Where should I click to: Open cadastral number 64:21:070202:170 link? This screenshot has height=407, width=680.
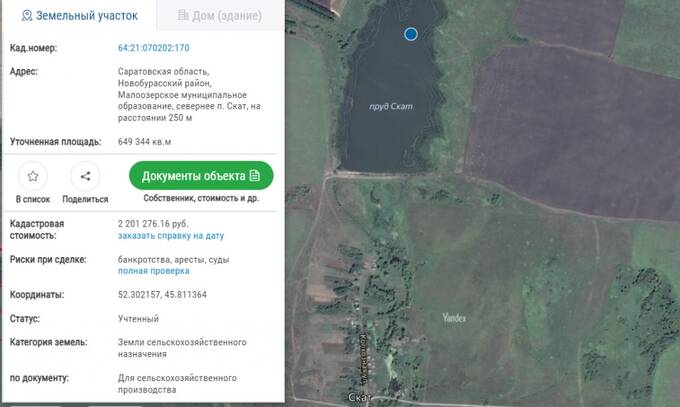[153, 48]
